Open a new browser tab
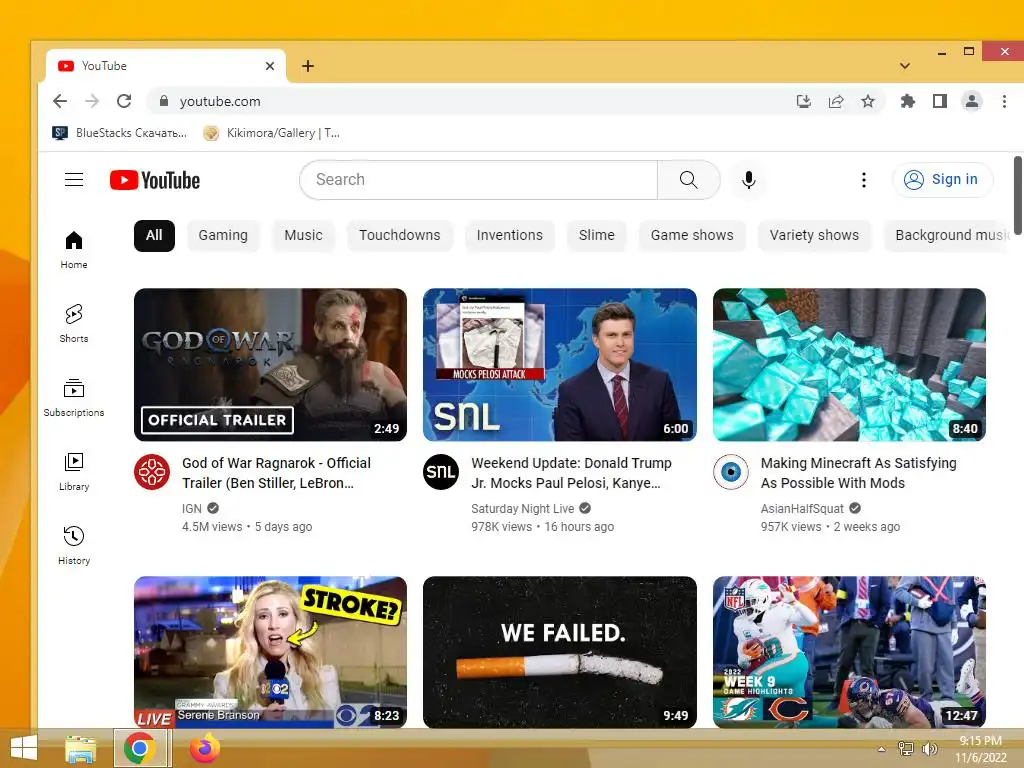 [x=308, y=66]
